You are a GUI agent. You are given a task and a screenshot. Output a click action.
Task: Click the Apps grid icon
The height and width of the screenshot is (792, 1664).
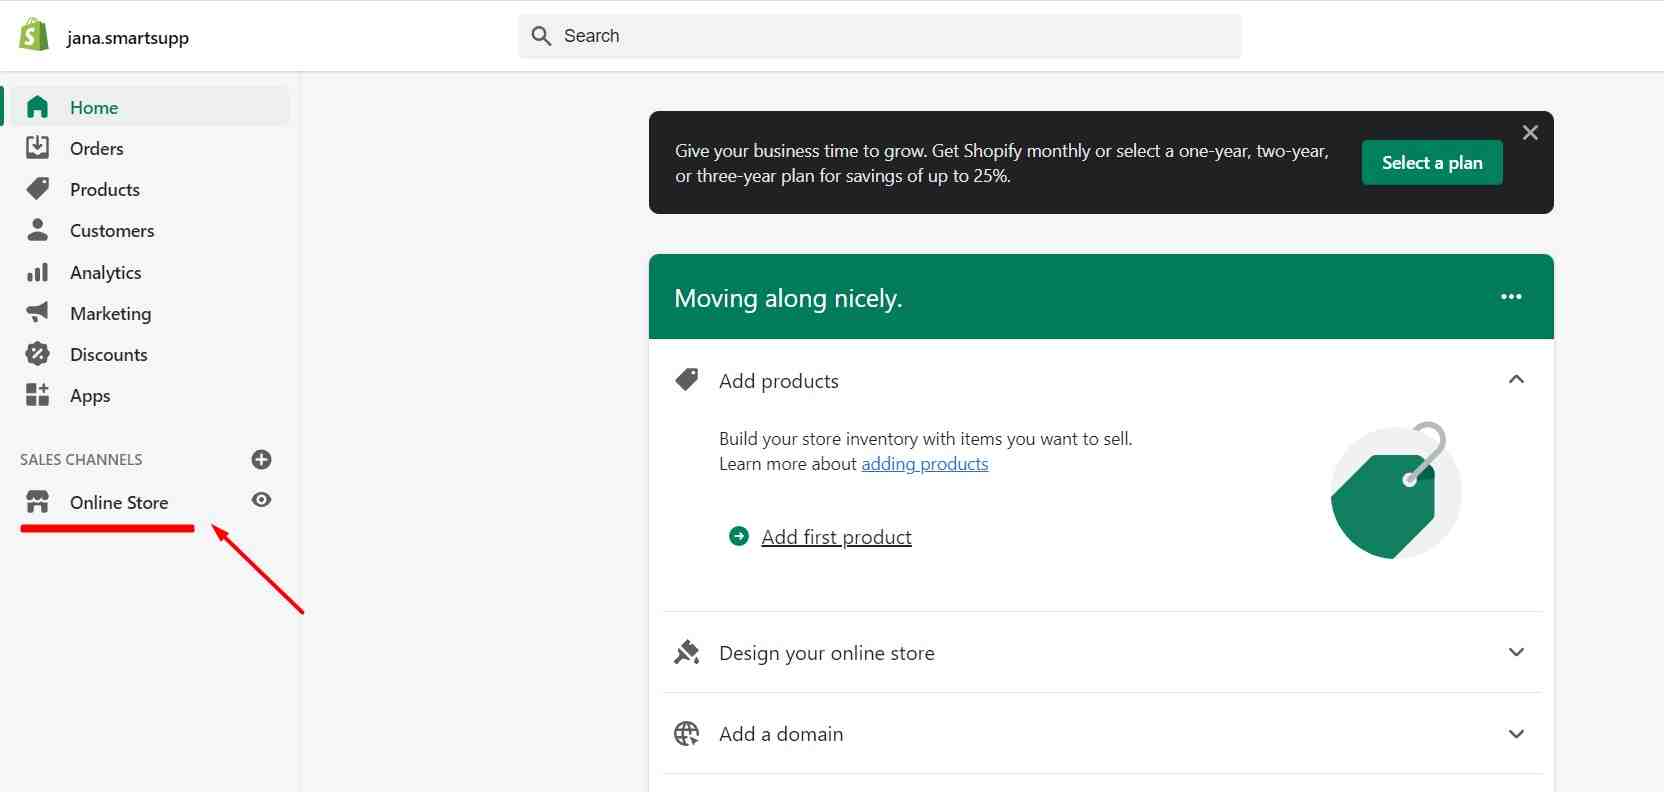[x=37, y=395]
